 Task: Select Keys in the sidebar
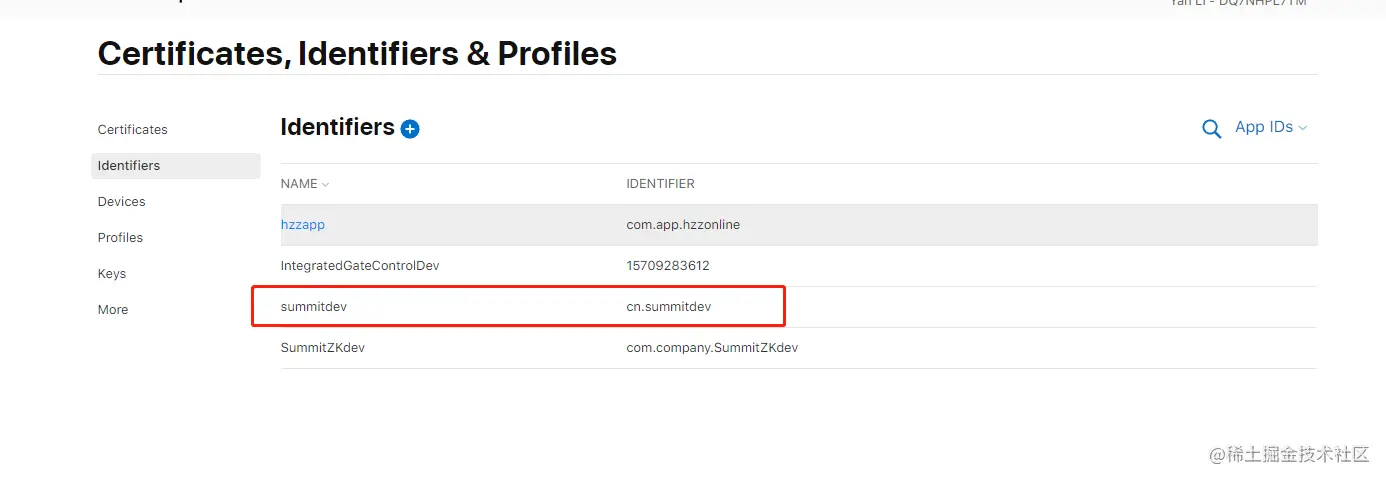pos(112,274)
